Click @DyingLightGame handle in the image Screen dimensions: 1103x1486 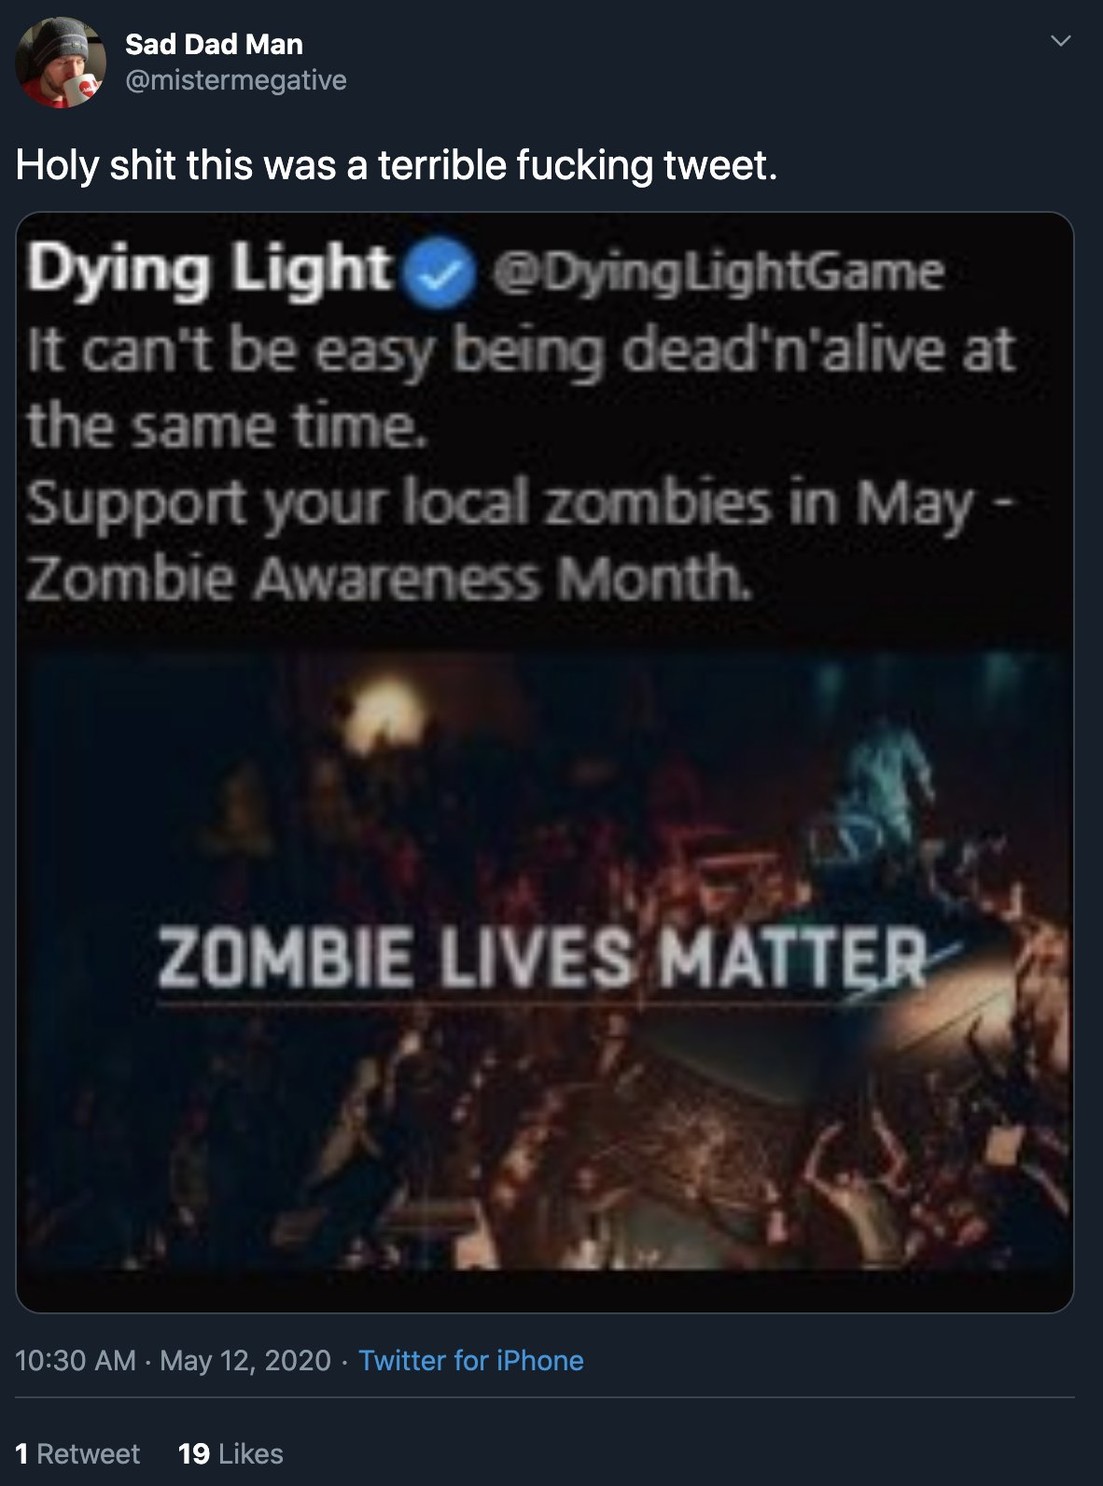[717, 272]
